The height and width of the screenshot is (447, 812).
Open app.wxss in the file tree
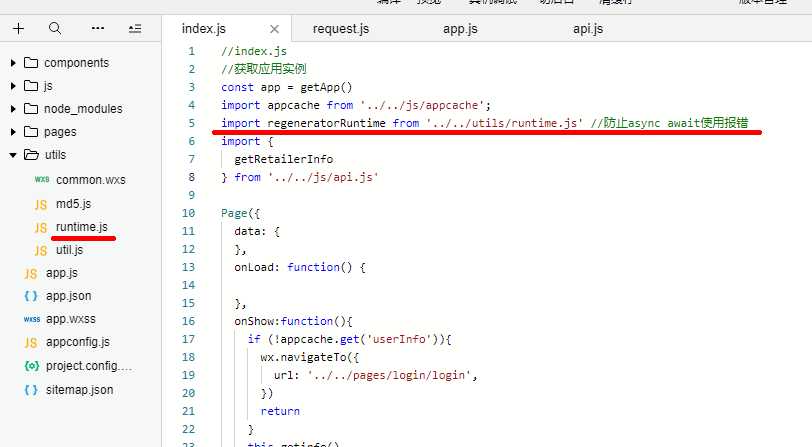[70, 319]
